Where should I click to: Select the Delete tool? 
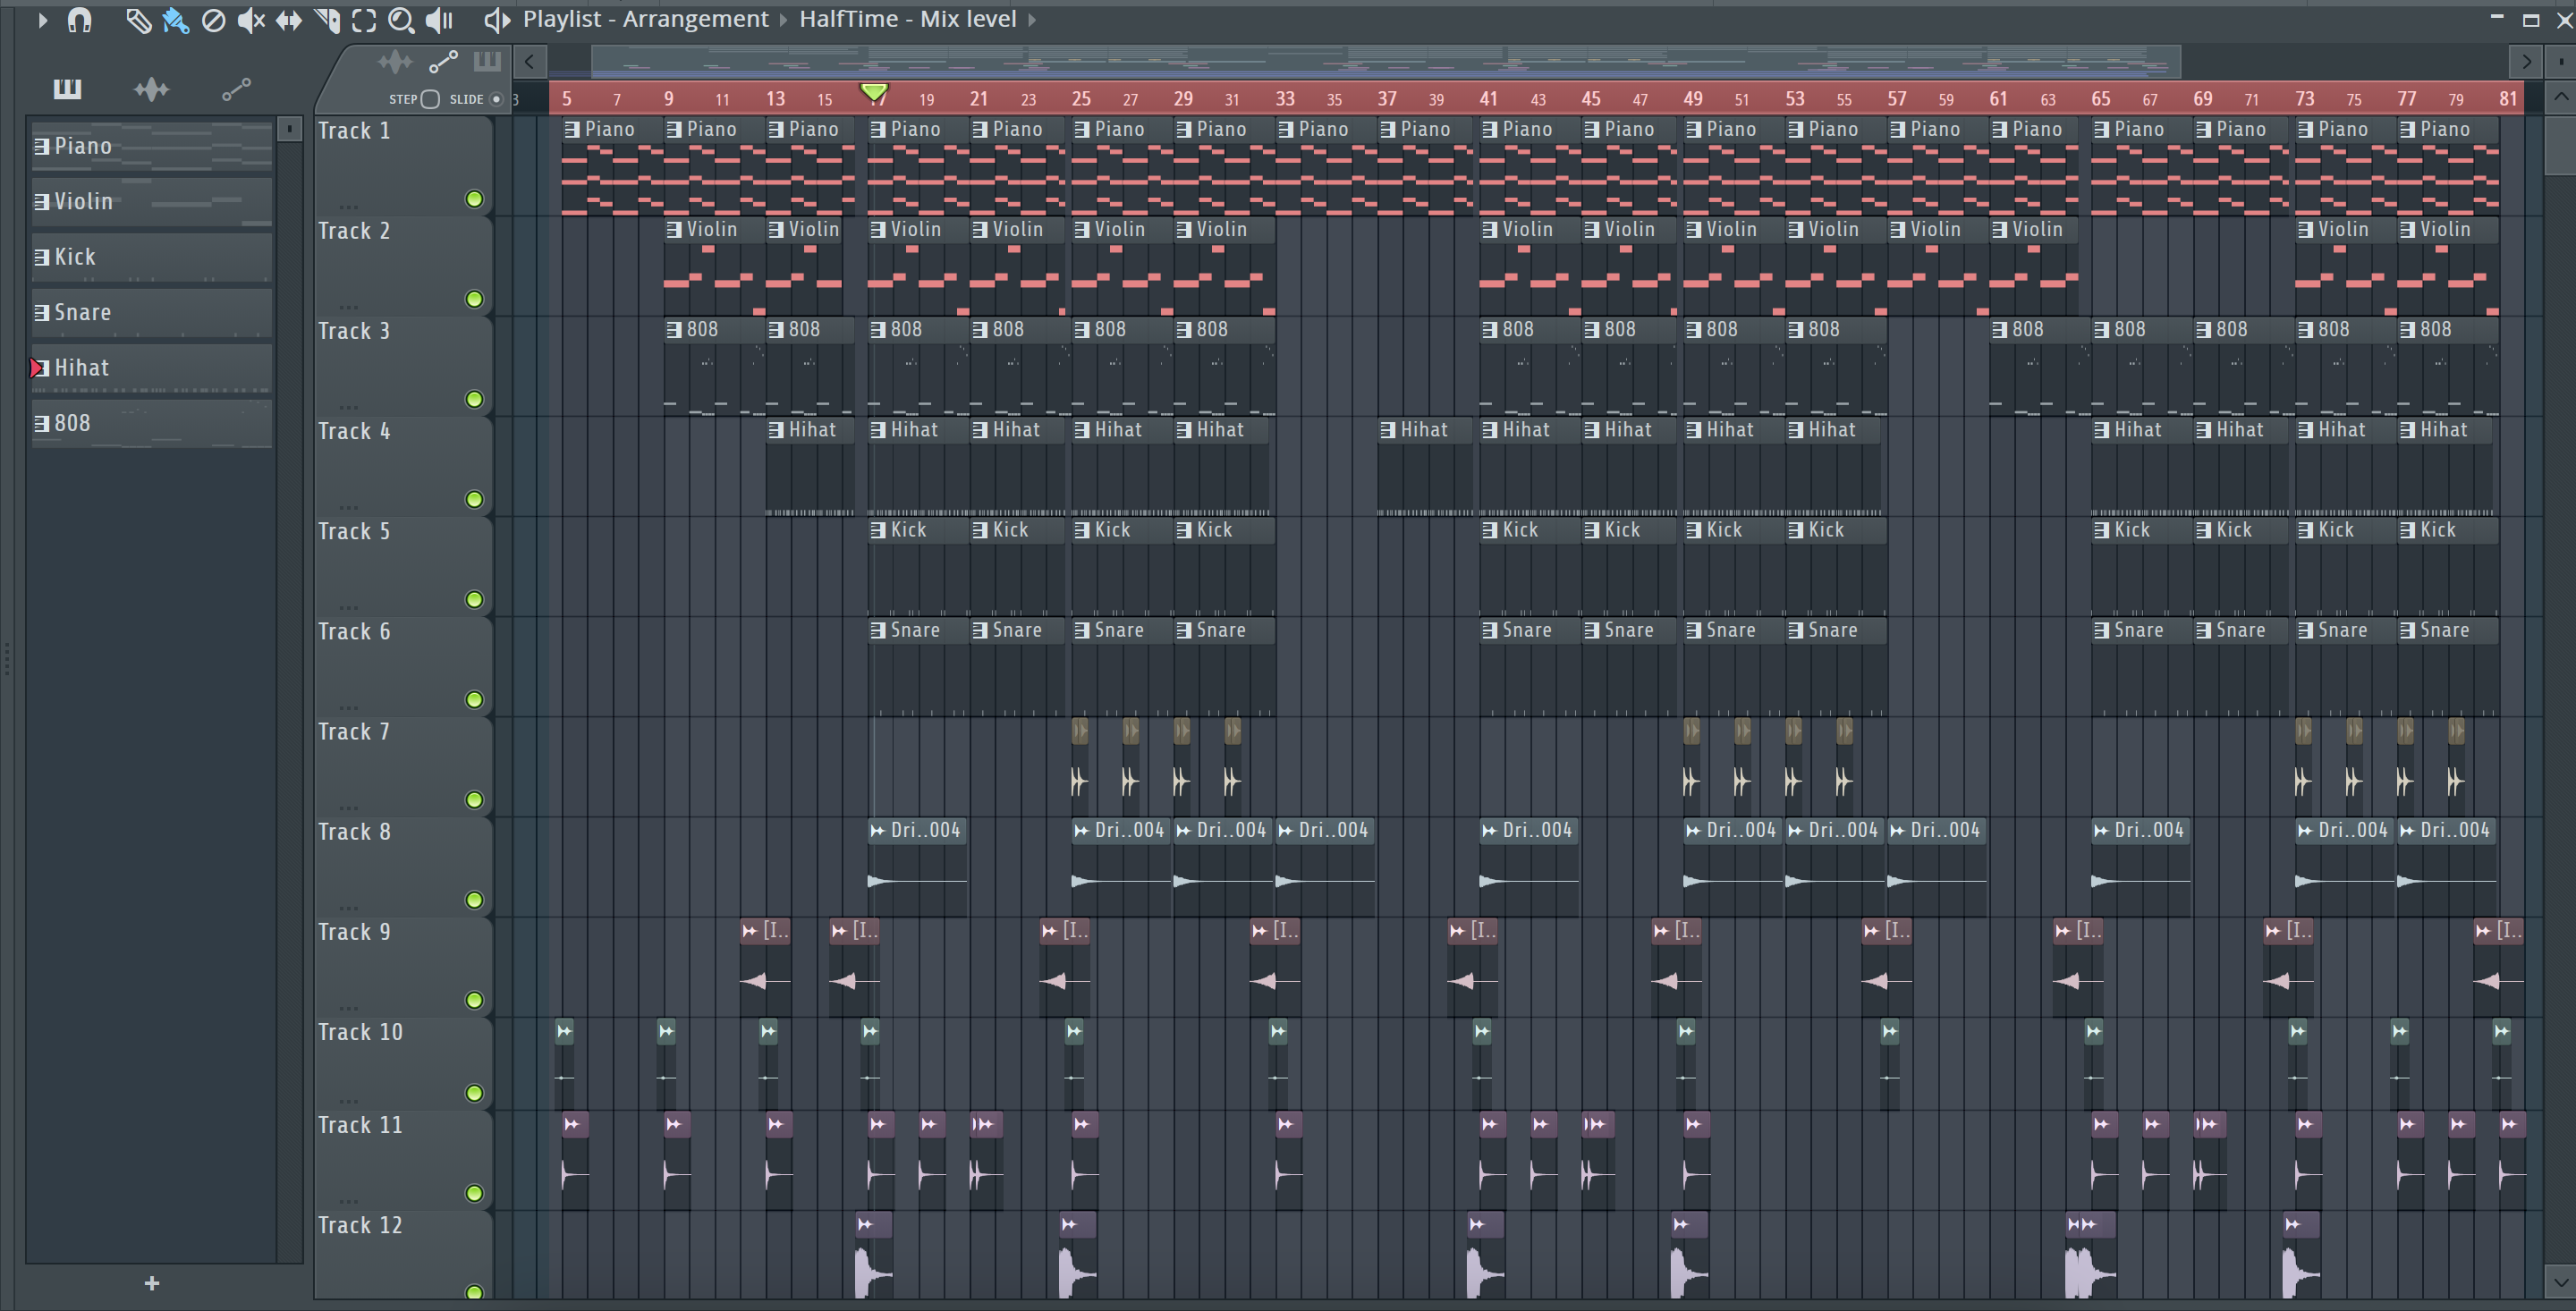click(213, 20)
